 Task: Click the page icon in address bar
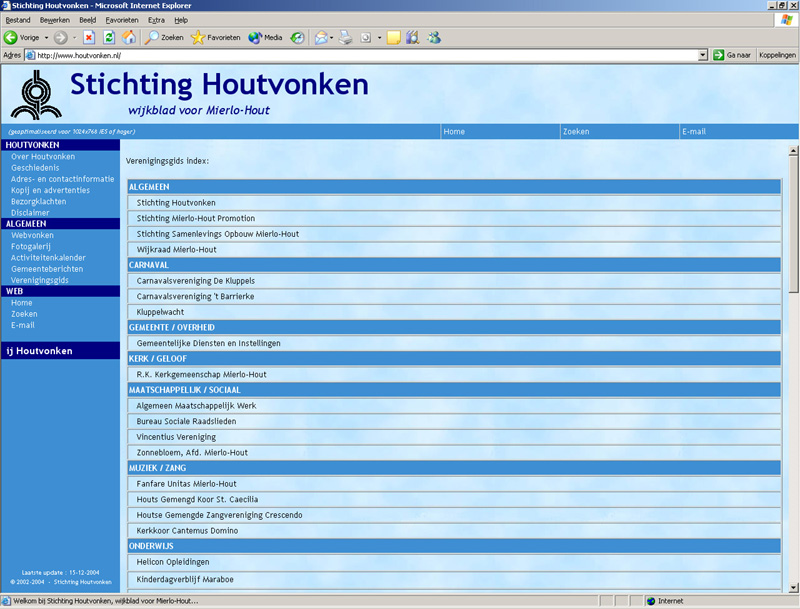click(x=31, y=55)
